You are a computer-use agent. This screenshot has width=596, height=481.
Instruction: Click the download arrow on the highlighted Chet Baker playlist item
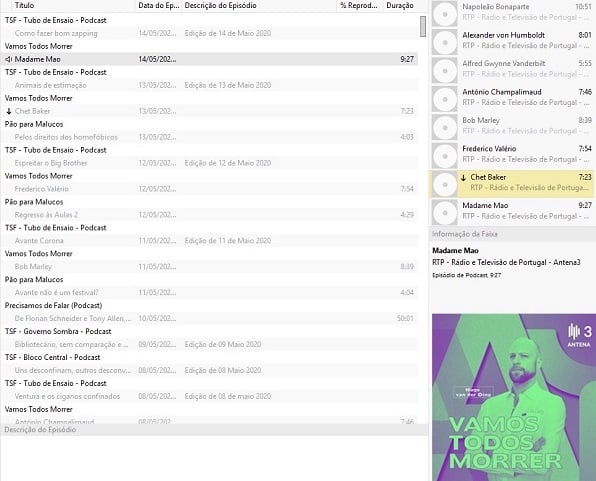coord(463,178)
